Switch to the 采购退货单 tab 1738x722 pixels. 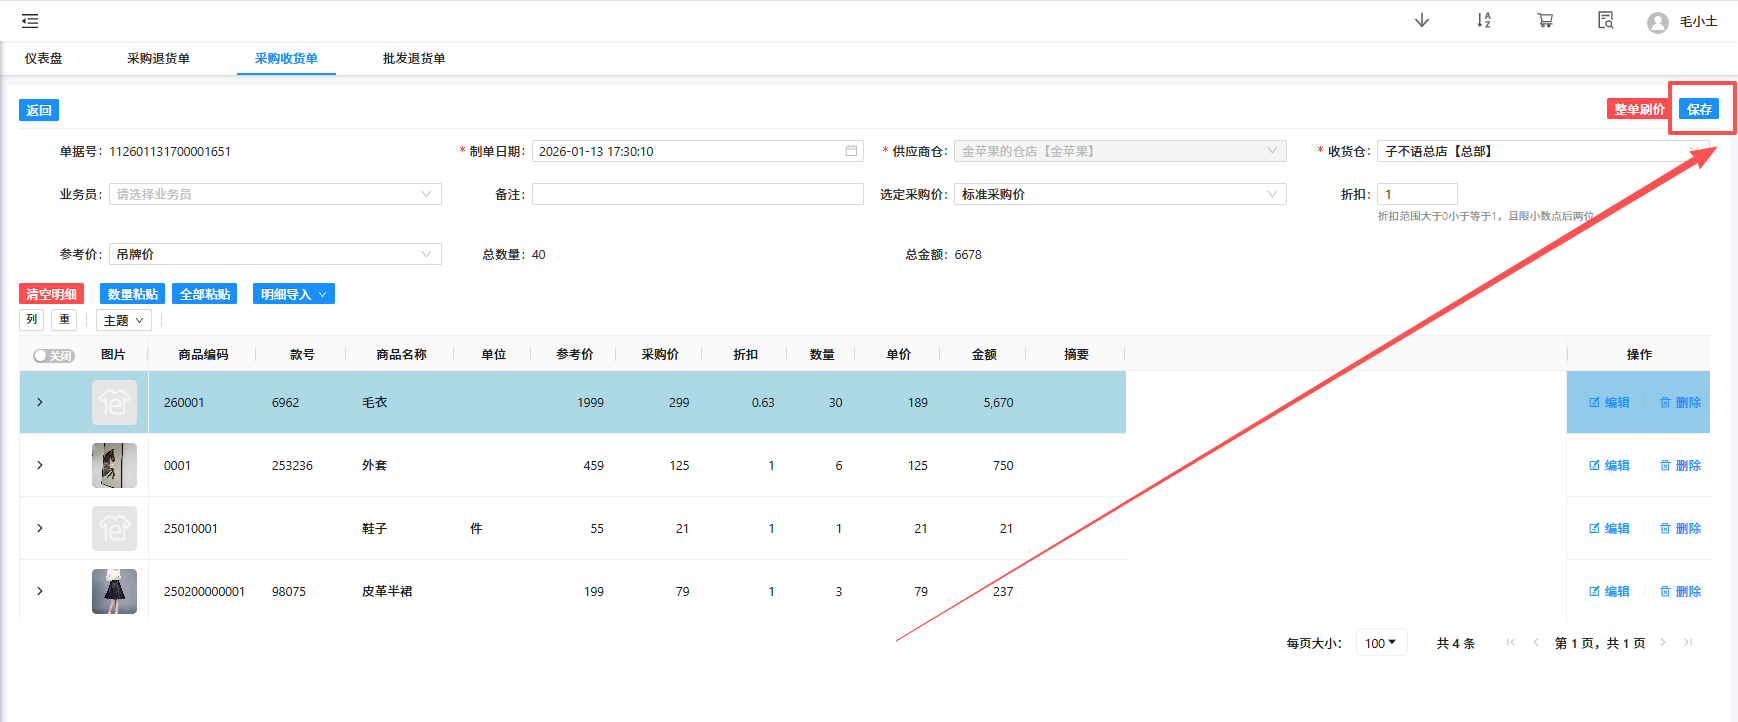point(158,58)
